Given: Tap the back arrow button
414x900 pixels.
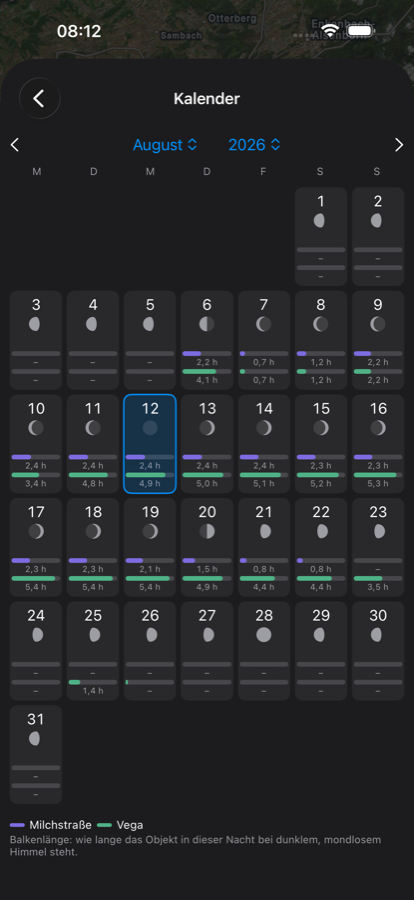Looking at the screenshot, I should (39, 99).
